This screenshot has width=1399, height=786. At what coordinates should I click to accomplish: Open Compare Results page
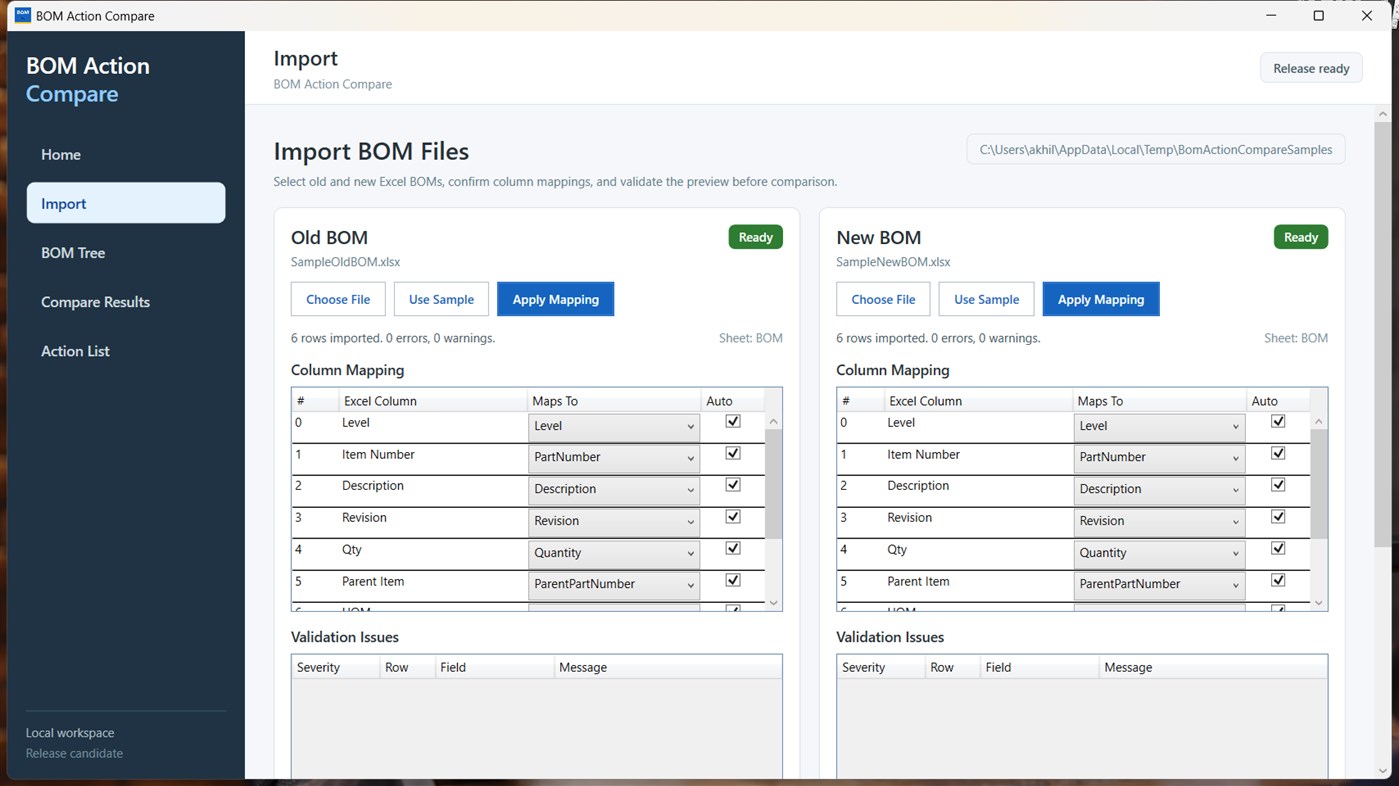126,302
